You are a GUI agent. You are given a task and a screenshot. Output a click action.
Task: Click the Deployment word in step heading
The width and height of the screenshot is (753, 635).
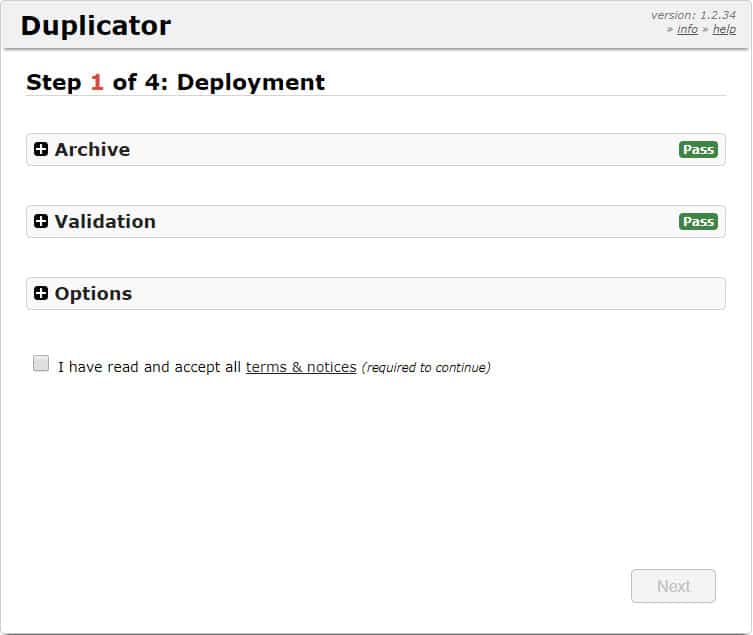click(x=251, y=83)
